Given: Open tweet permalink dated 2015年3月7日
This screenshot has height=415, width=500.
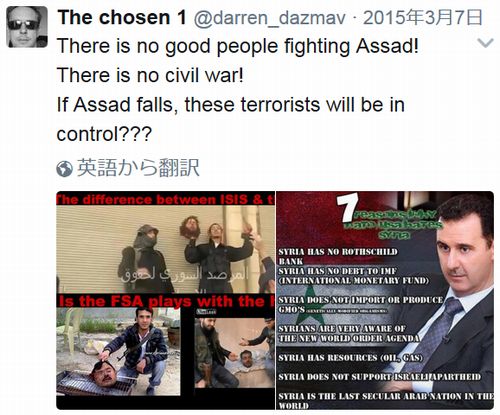Looking at the screenshot, I should pyautogui.click(x=423, y=18).
